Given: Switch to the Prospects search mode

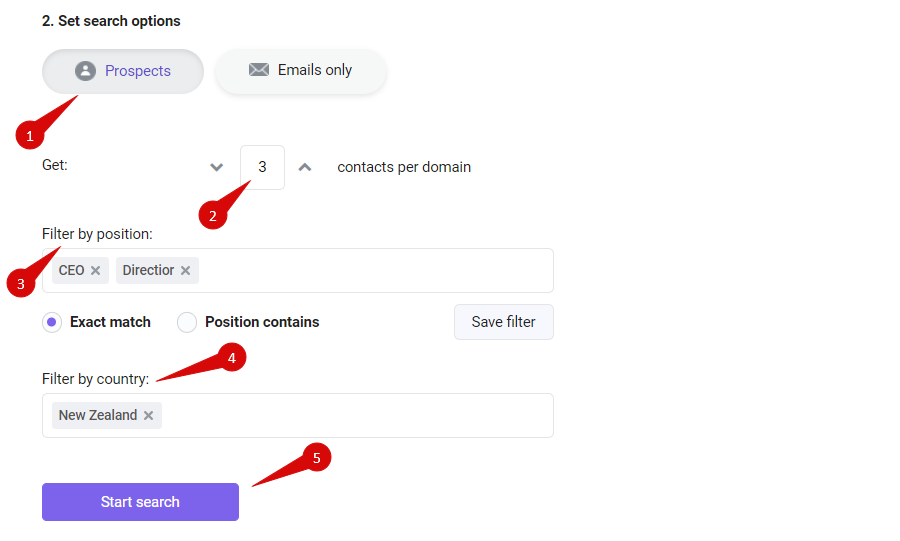Looking at the screenshot, I should pos(123,71).
